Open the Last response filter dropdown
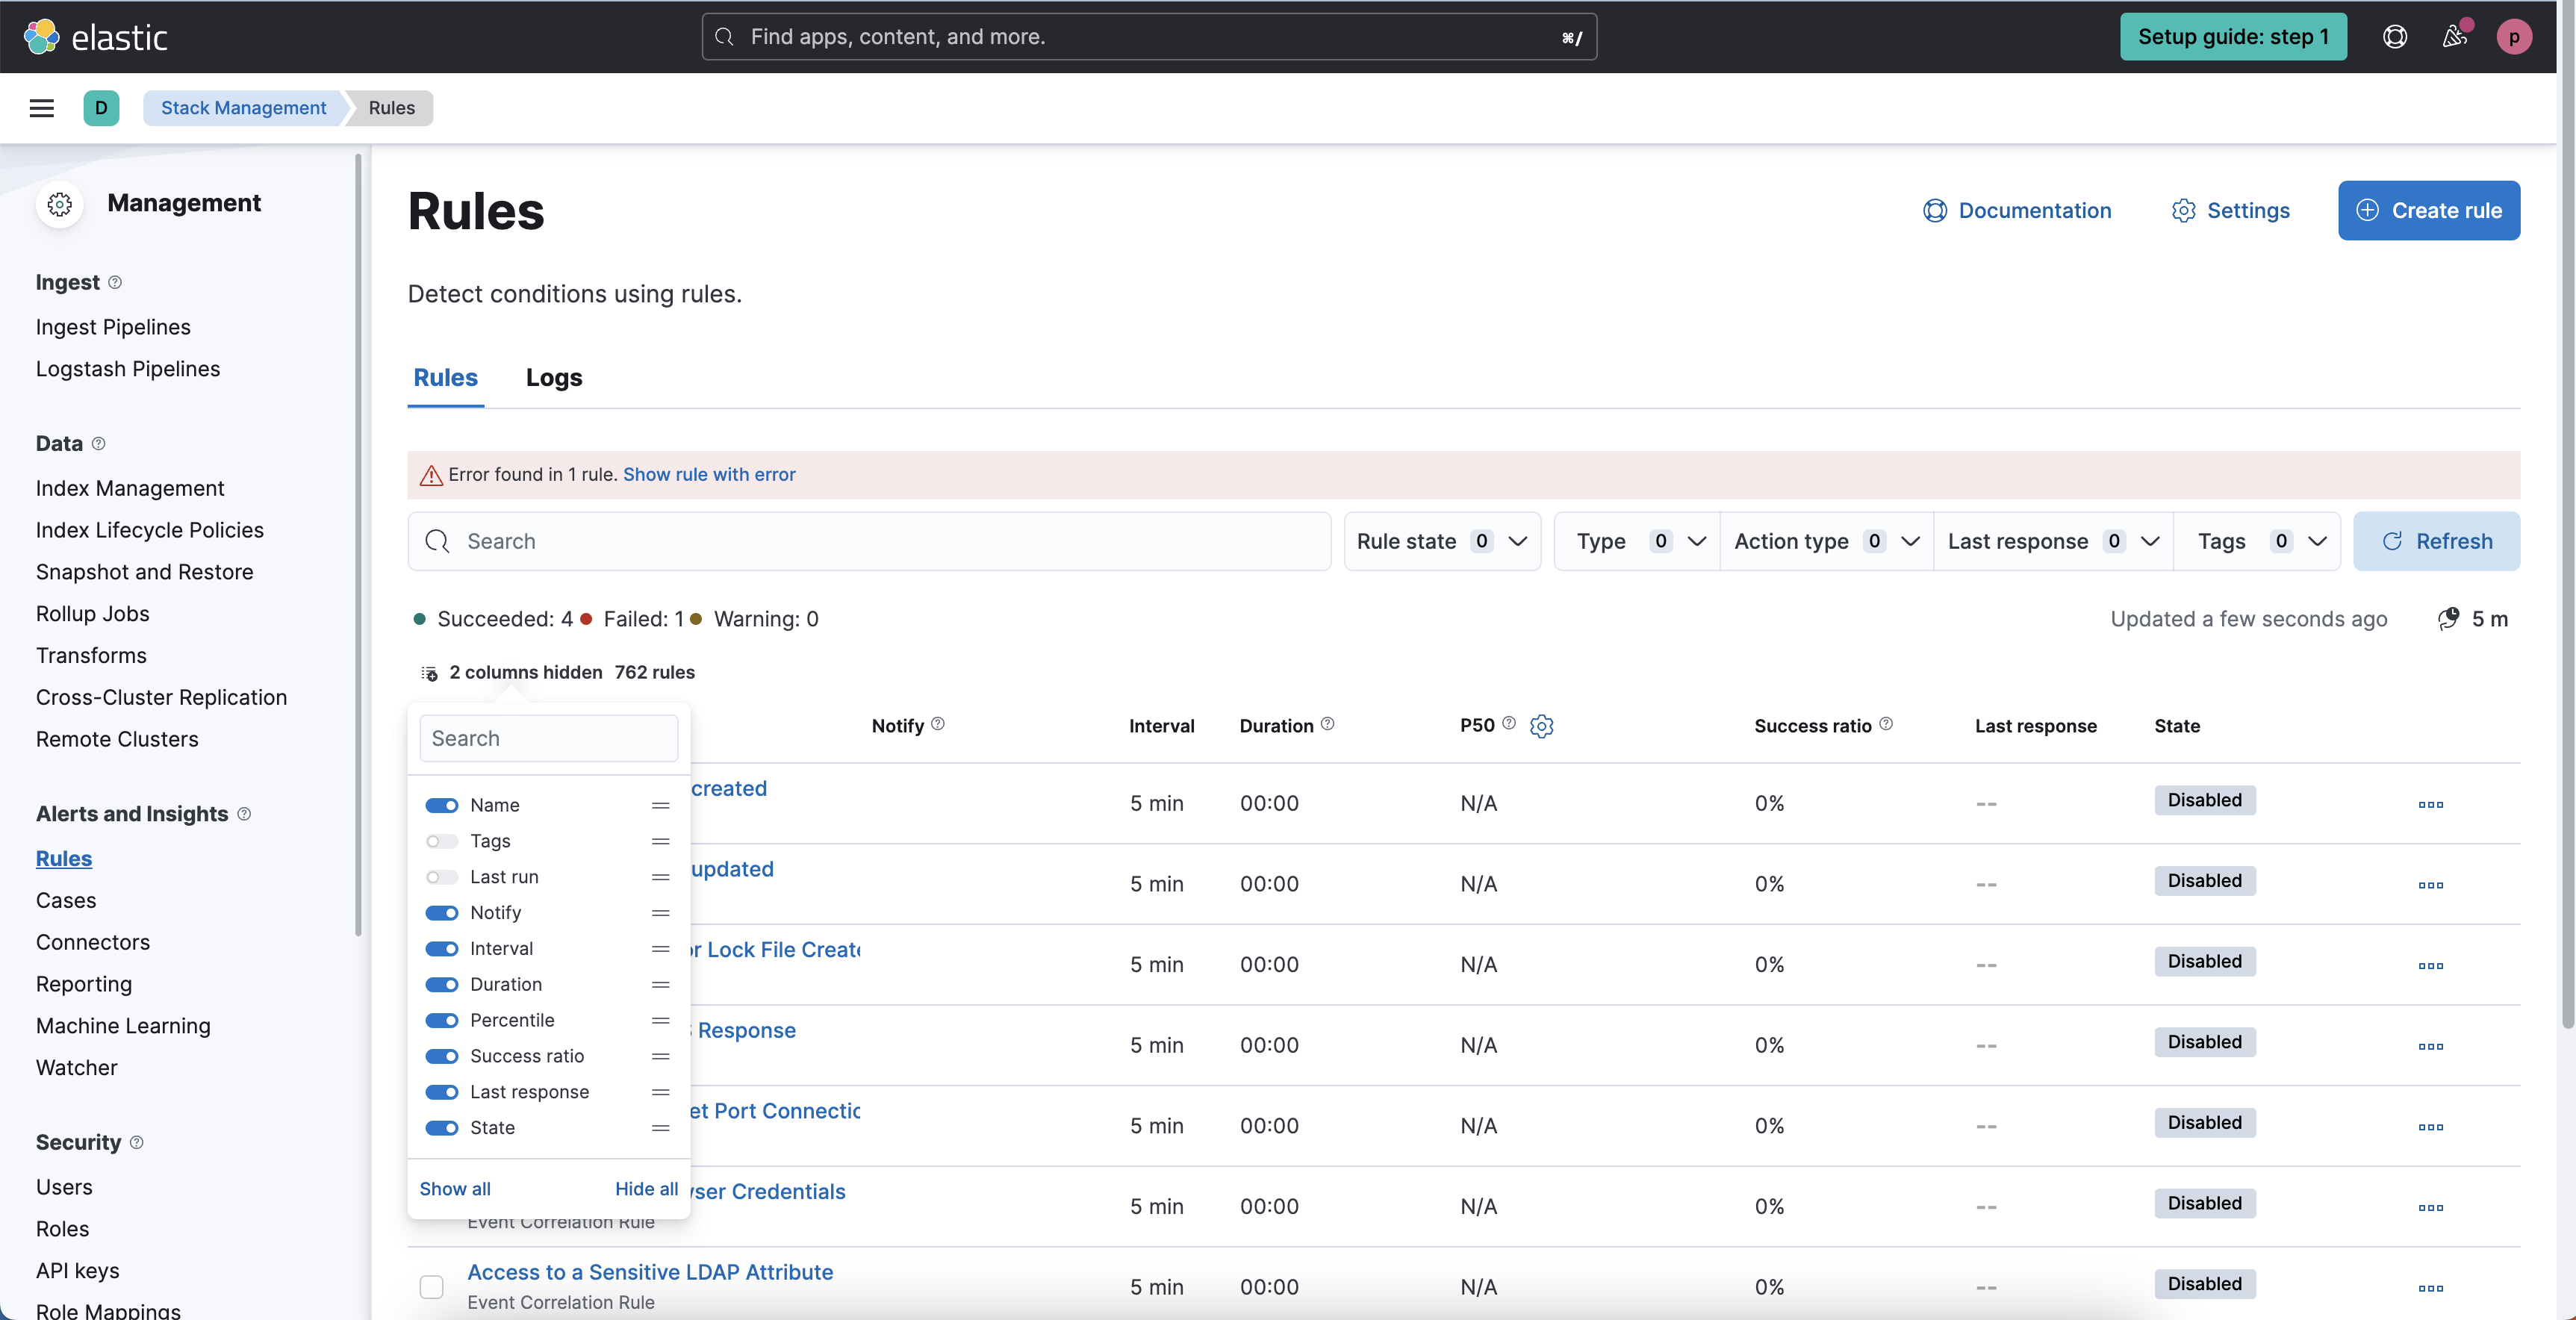2576x1320 pixels. (x=2052, y=541)
